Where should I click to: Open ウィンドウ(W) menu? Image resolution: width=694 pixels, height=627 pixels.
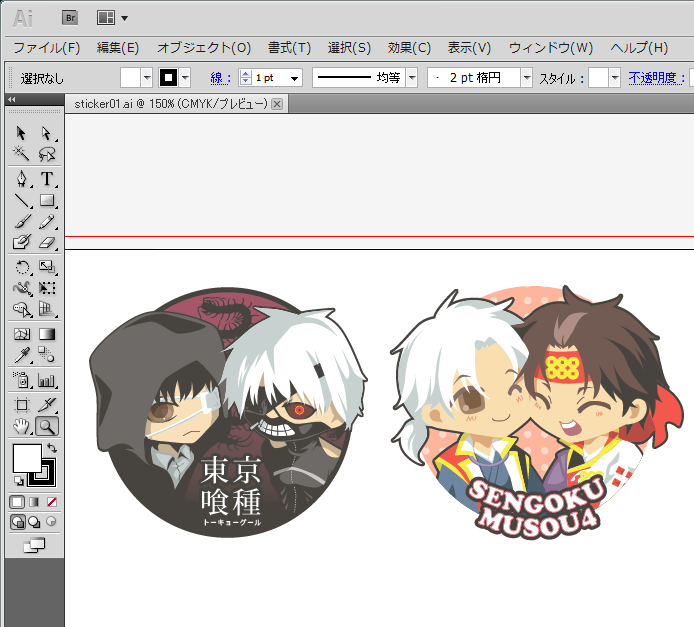[551, 47]
